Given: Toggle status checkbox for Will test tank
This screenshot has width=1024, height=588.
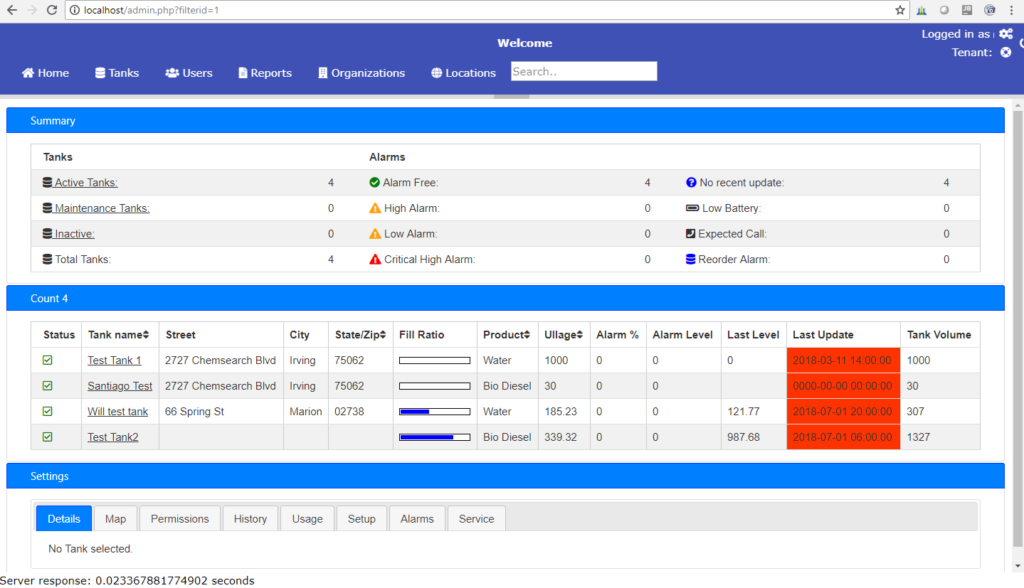Looking at the screenshot, I should [x=48, y=411].
